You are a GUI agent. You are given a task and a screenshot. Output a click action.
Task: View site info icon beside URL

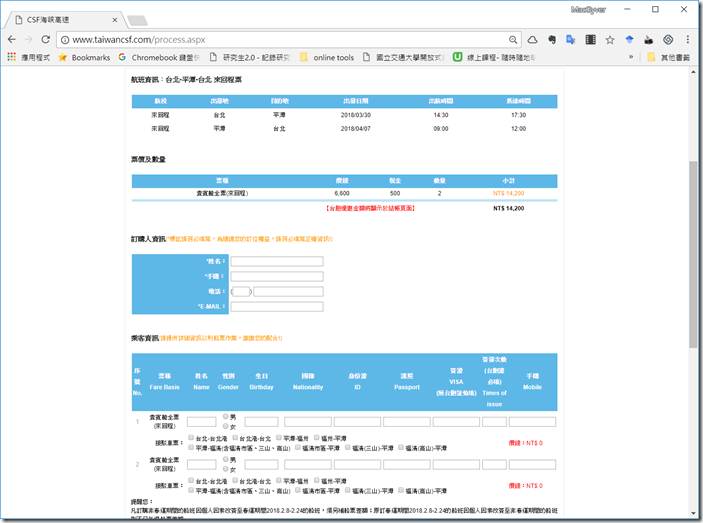tap(65, 40)
